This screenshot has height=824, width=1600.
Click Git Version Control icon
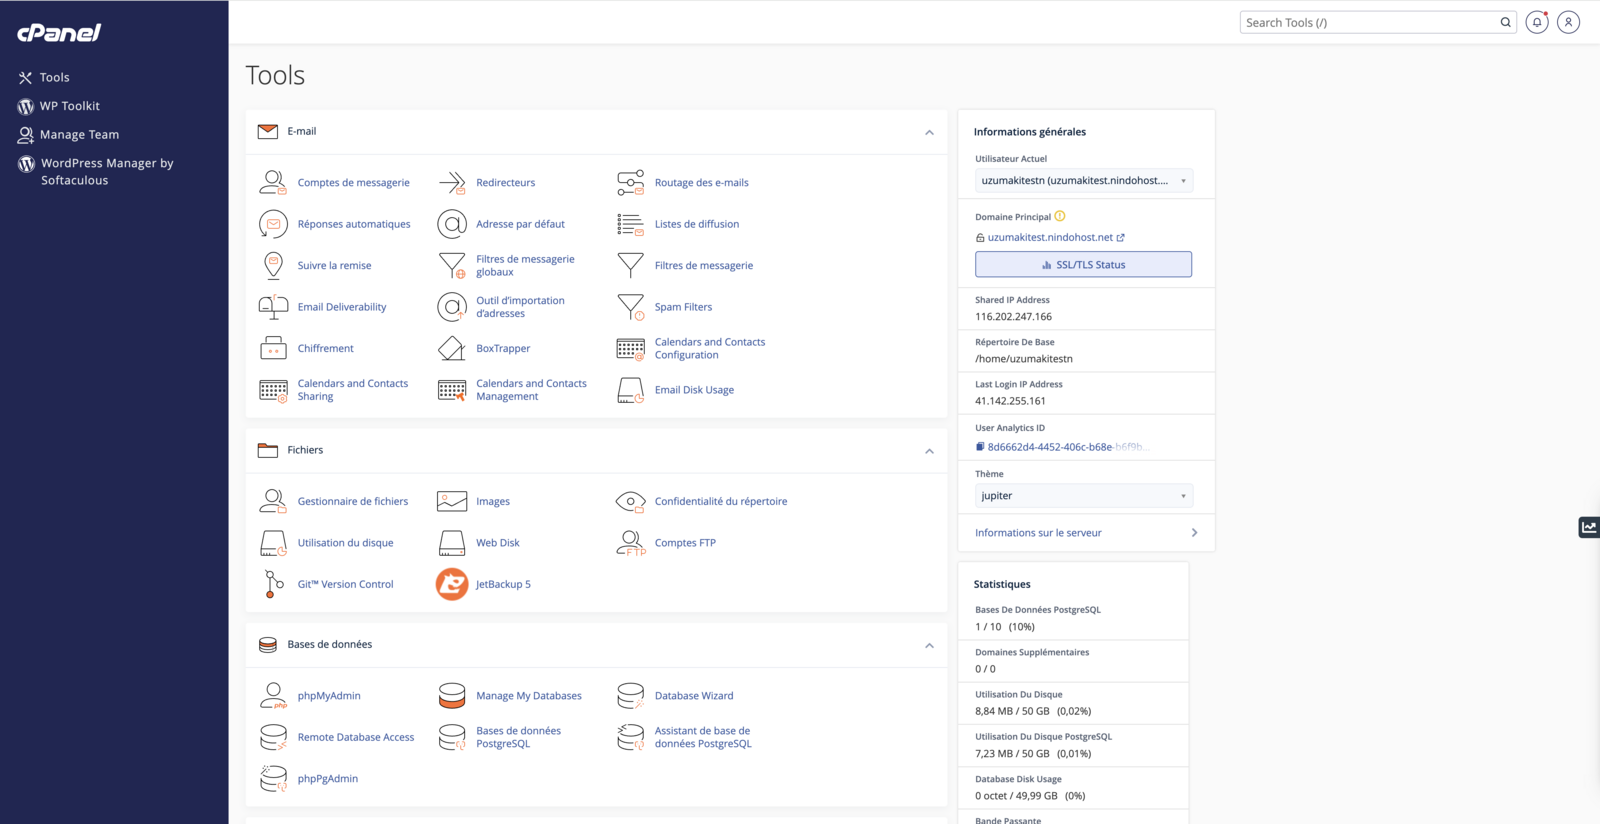(273, 584)
